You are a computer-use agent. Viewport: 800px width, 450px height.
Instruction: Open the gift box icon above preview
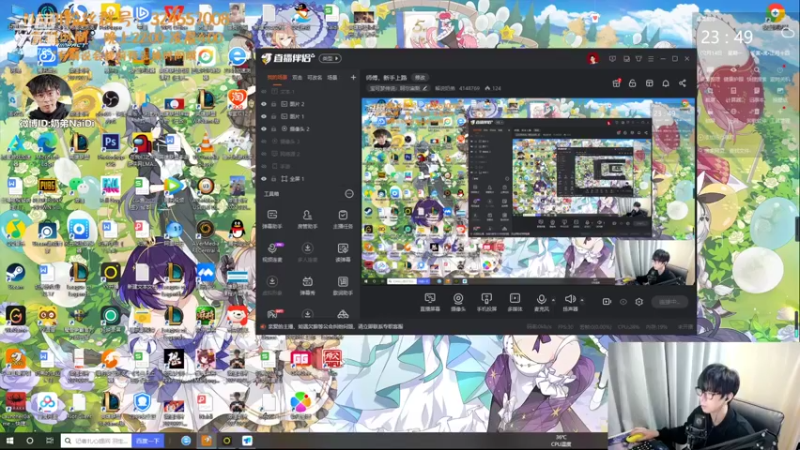click(616, 83)
